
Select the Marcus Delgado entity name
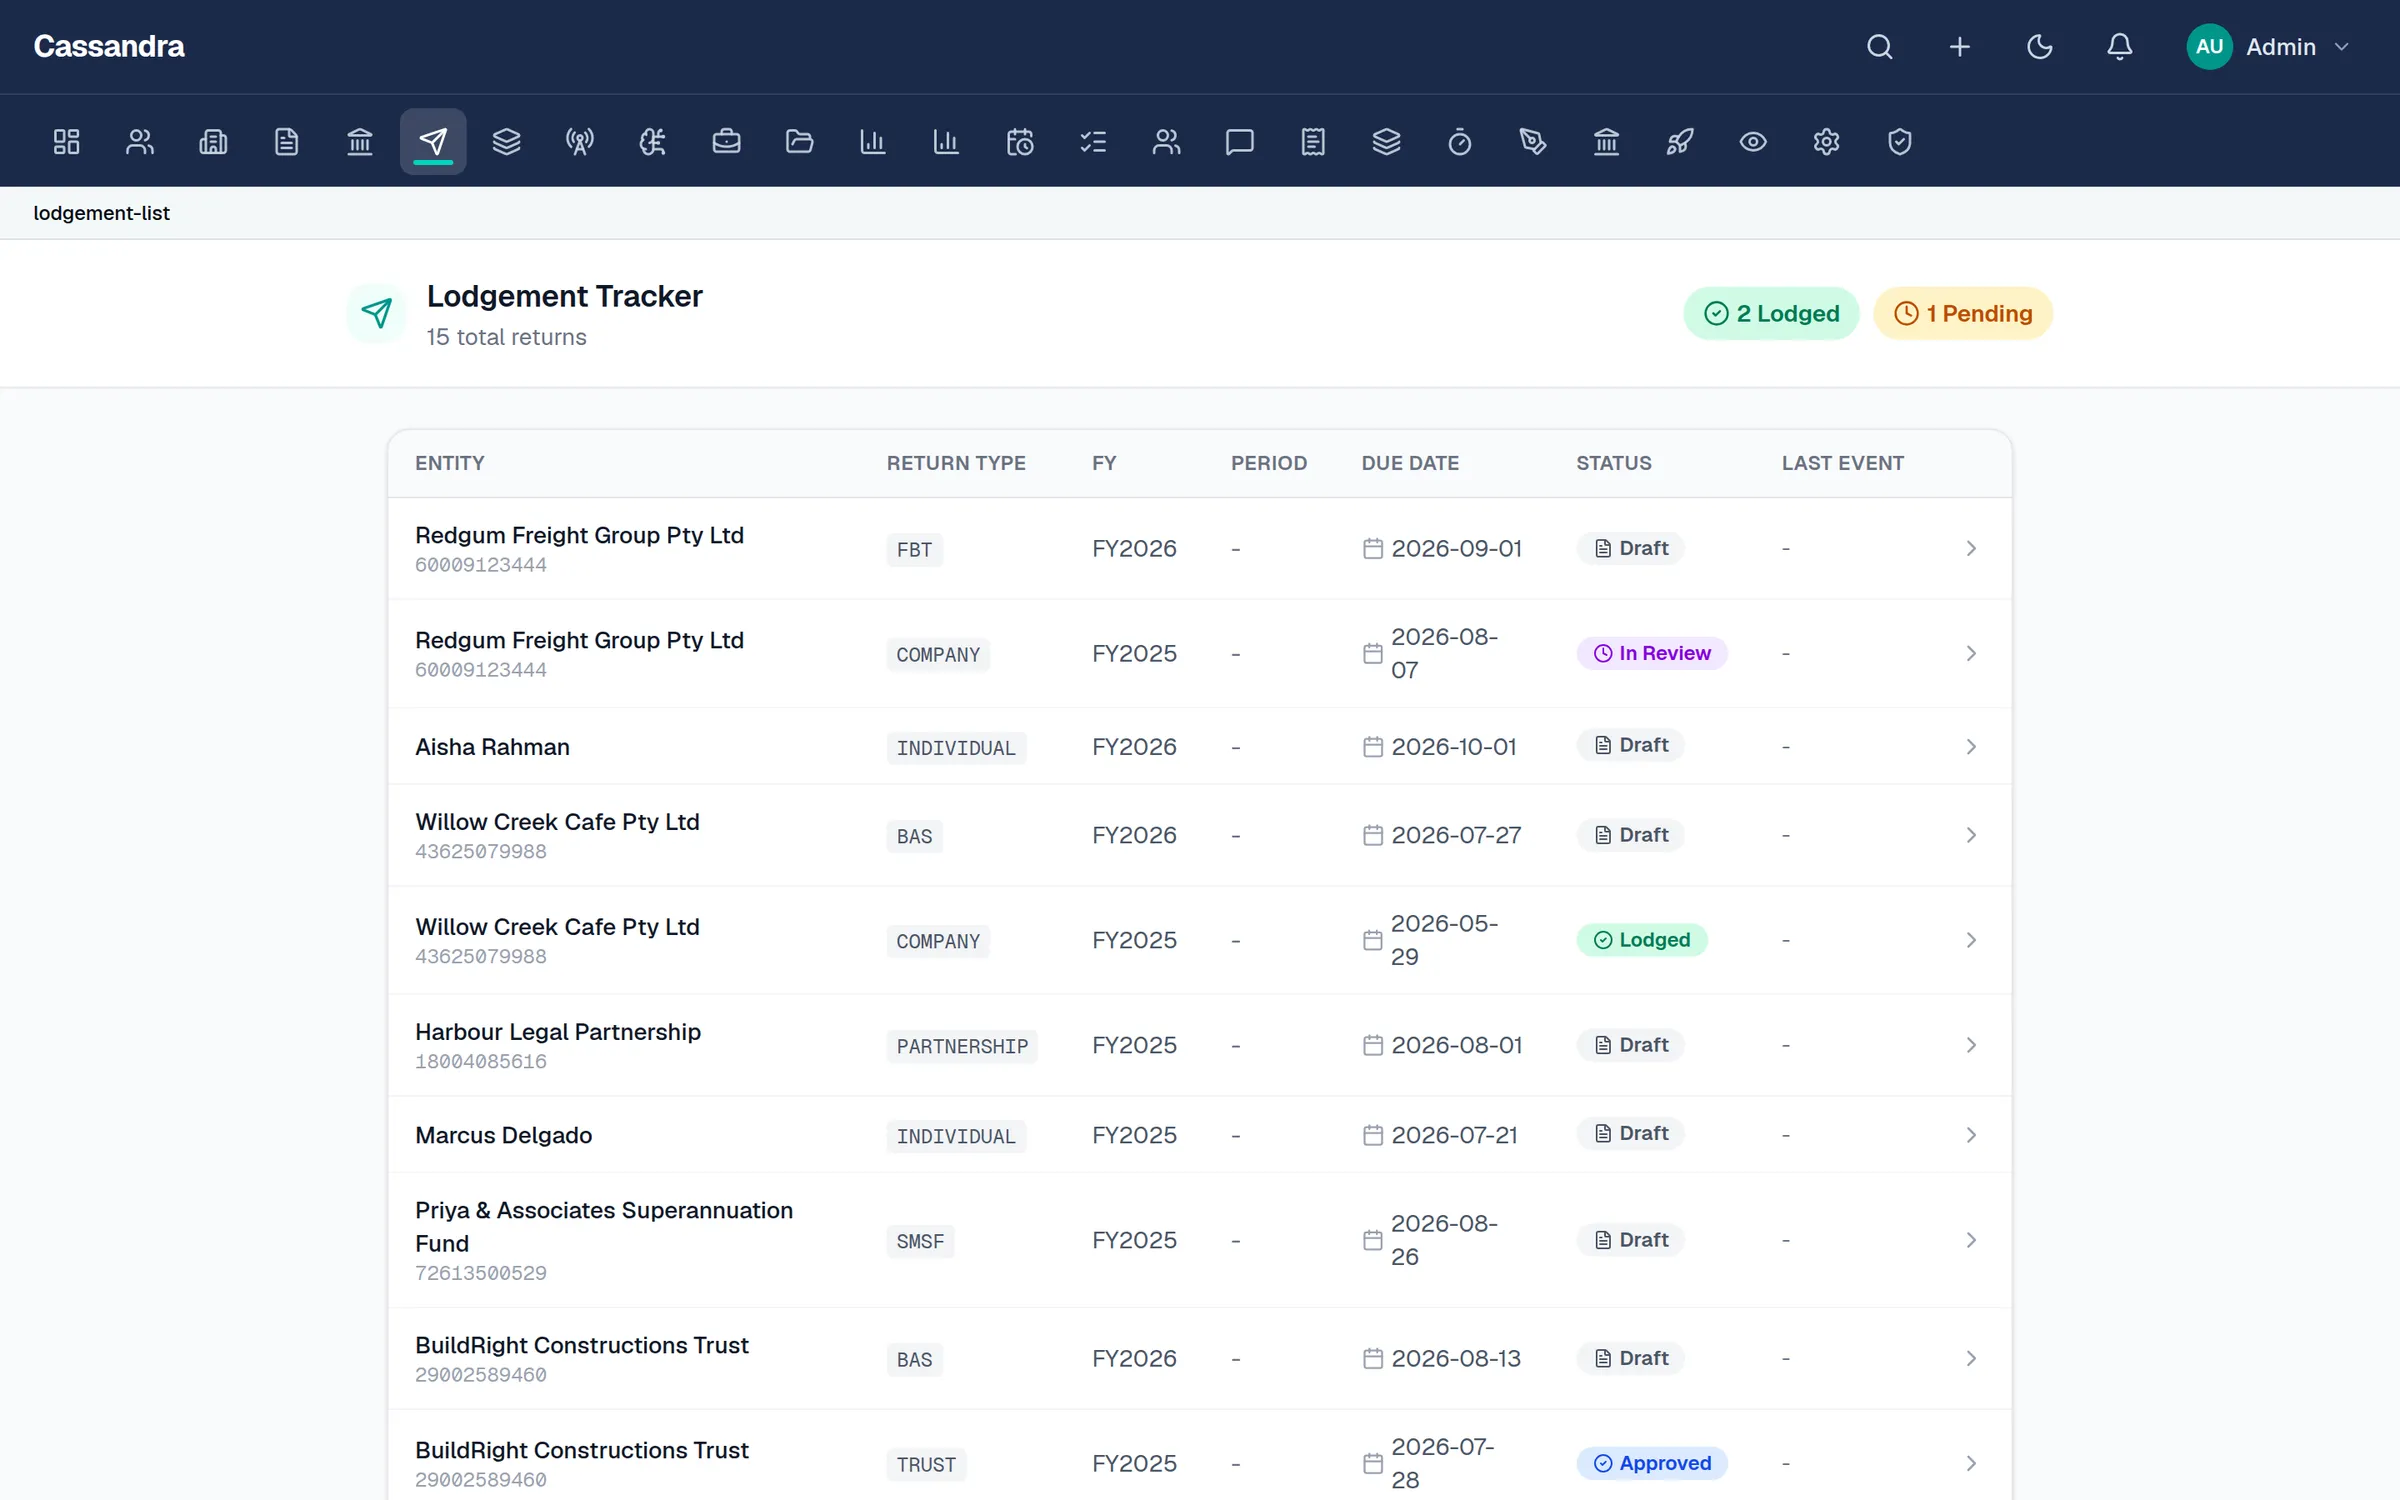pyautogui.click(x=503, y=1135)
